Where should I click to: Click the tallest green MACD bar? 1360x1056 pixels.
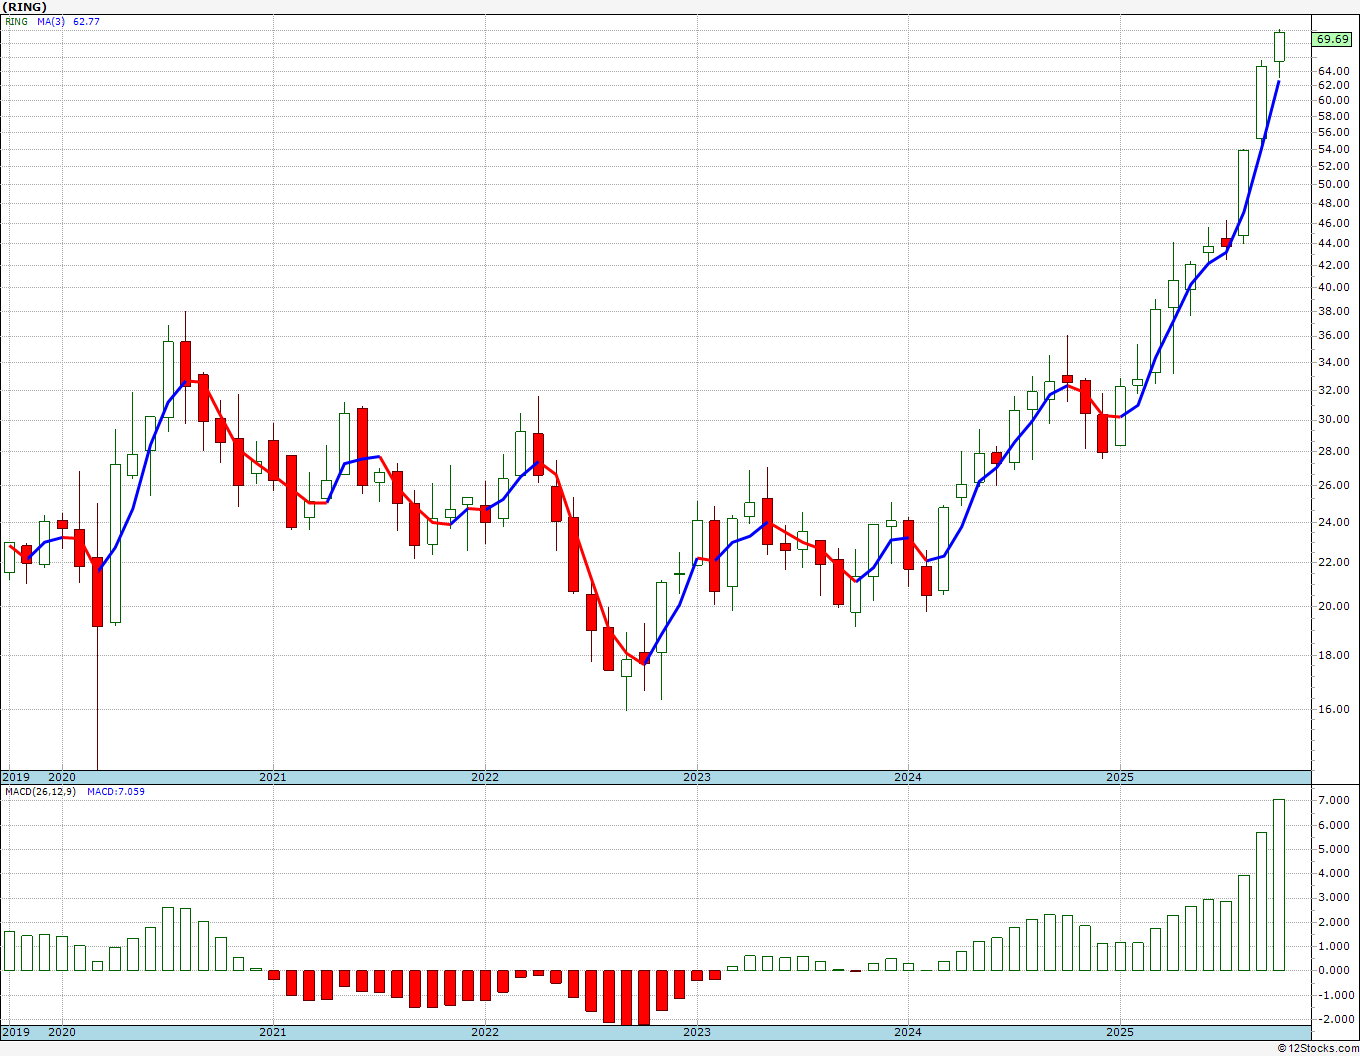pyautogui.click(x=1279, y=885)
